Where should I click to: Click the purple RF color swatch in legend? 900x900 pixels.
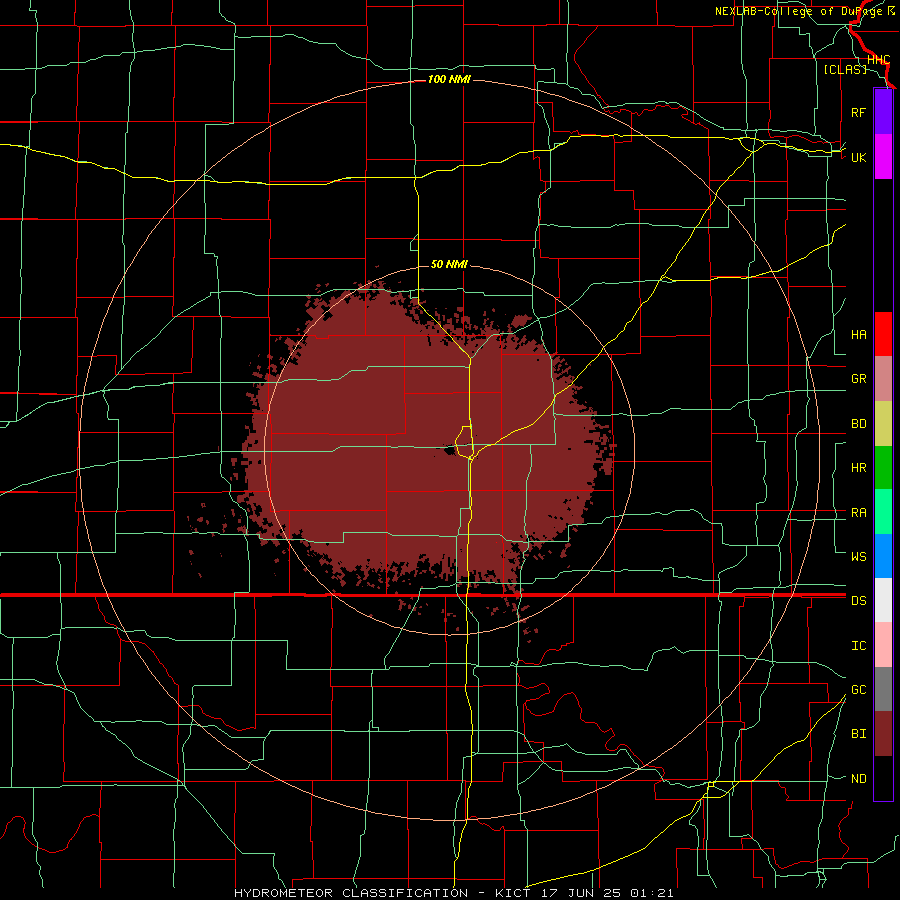(883, 112)
